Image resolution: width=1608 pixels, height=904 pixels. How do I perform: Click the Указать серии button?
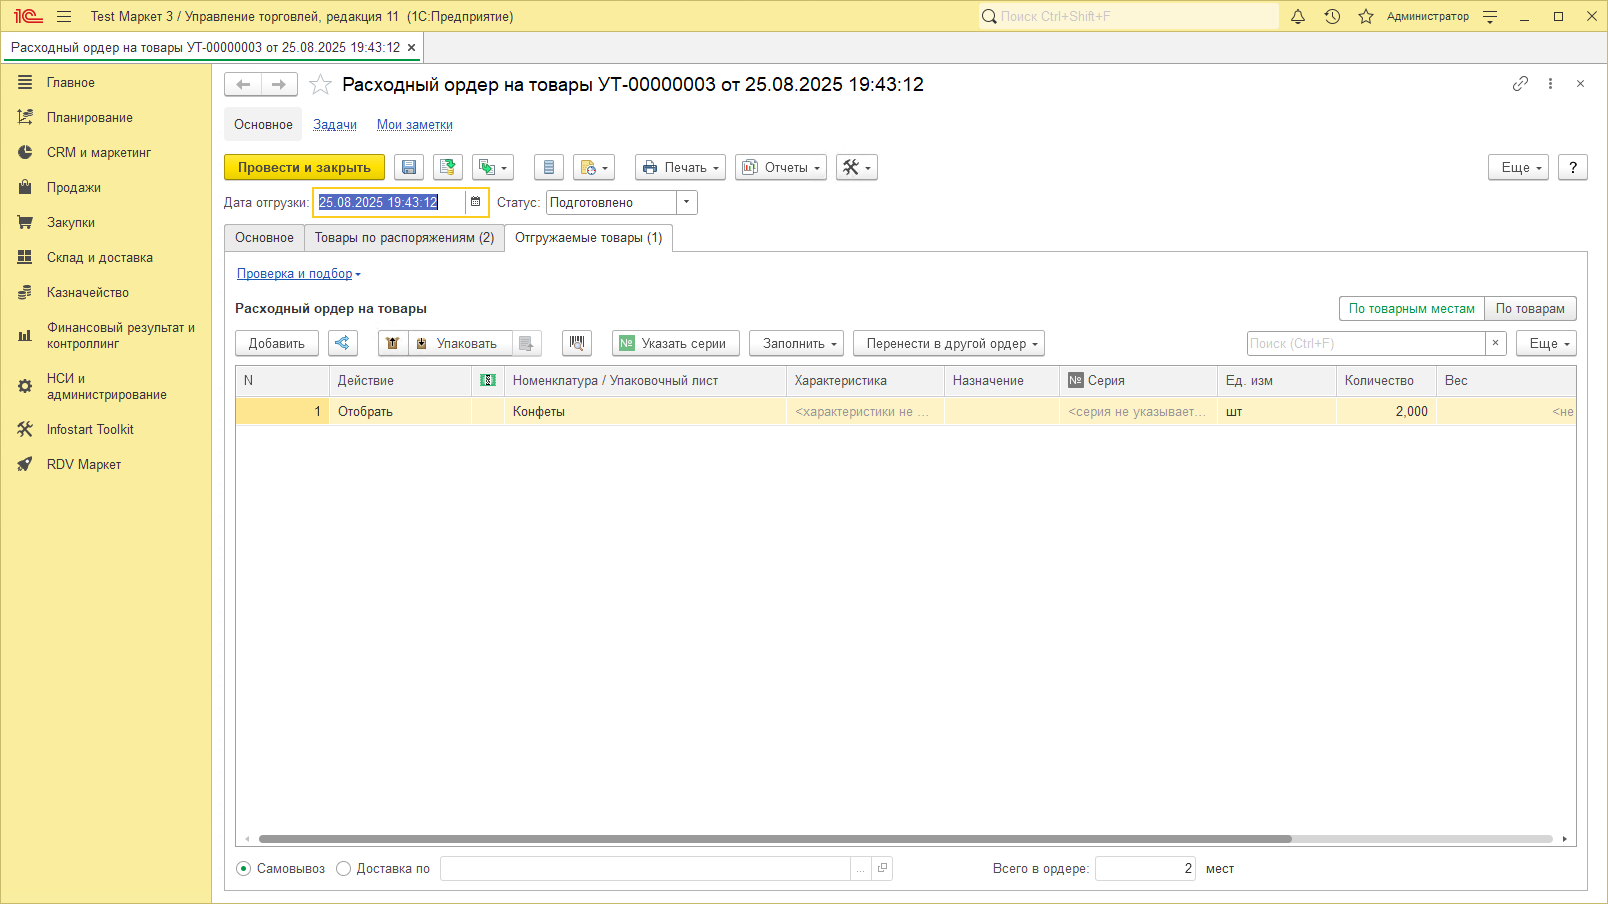pyautogui.click(x=676, y=343)
